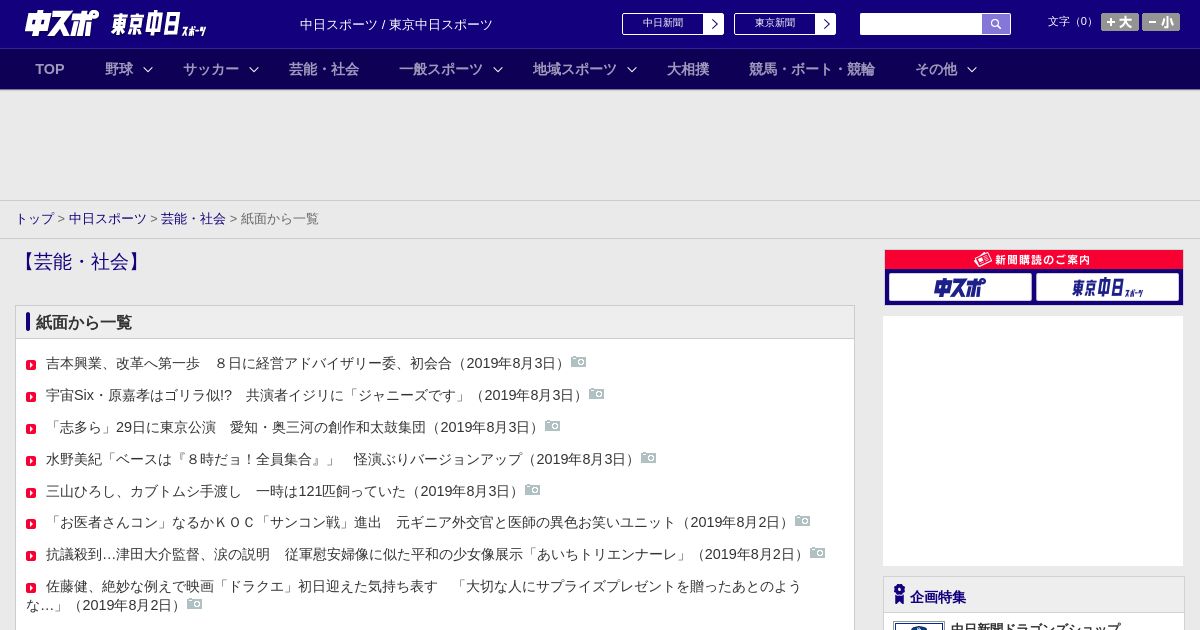Open the 東京新聞 link button

[x=774, y=24]
